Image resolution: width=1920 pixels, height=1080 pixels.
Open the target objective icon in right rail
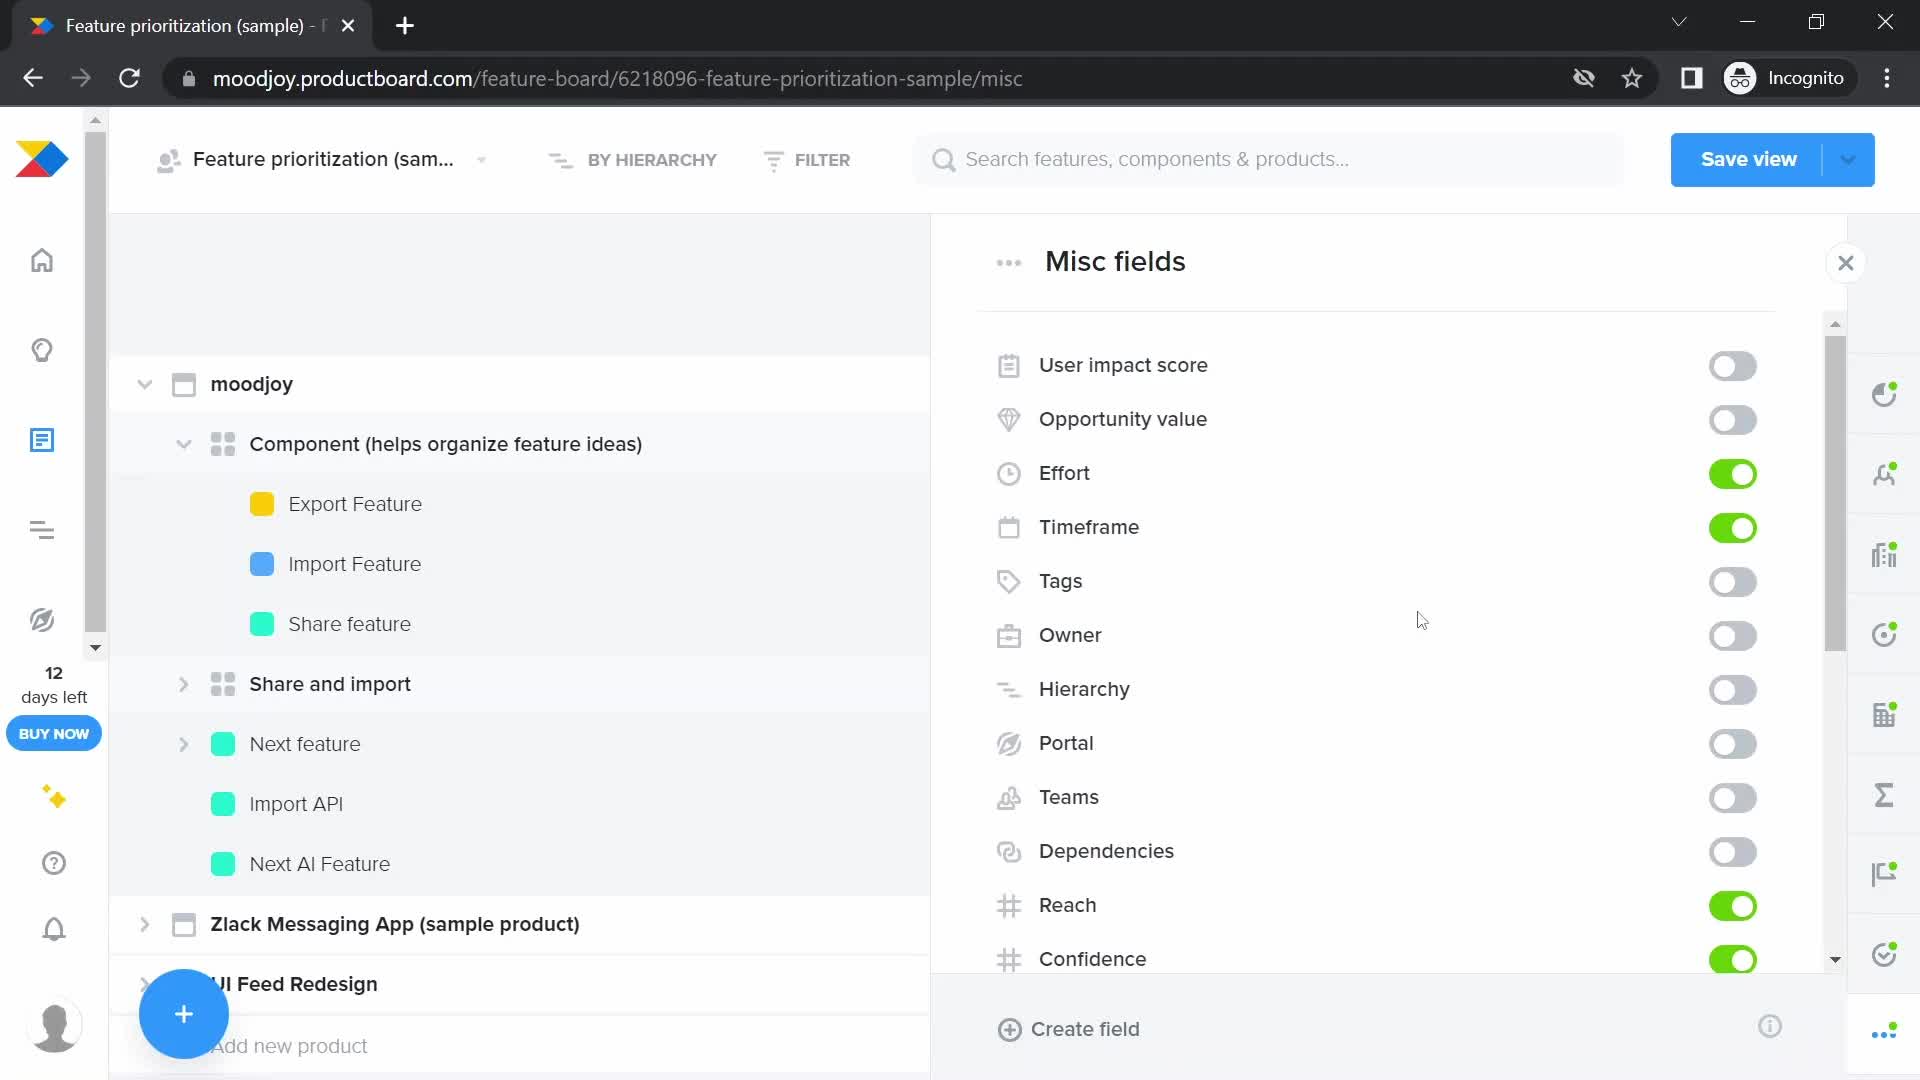point(1884,634)
